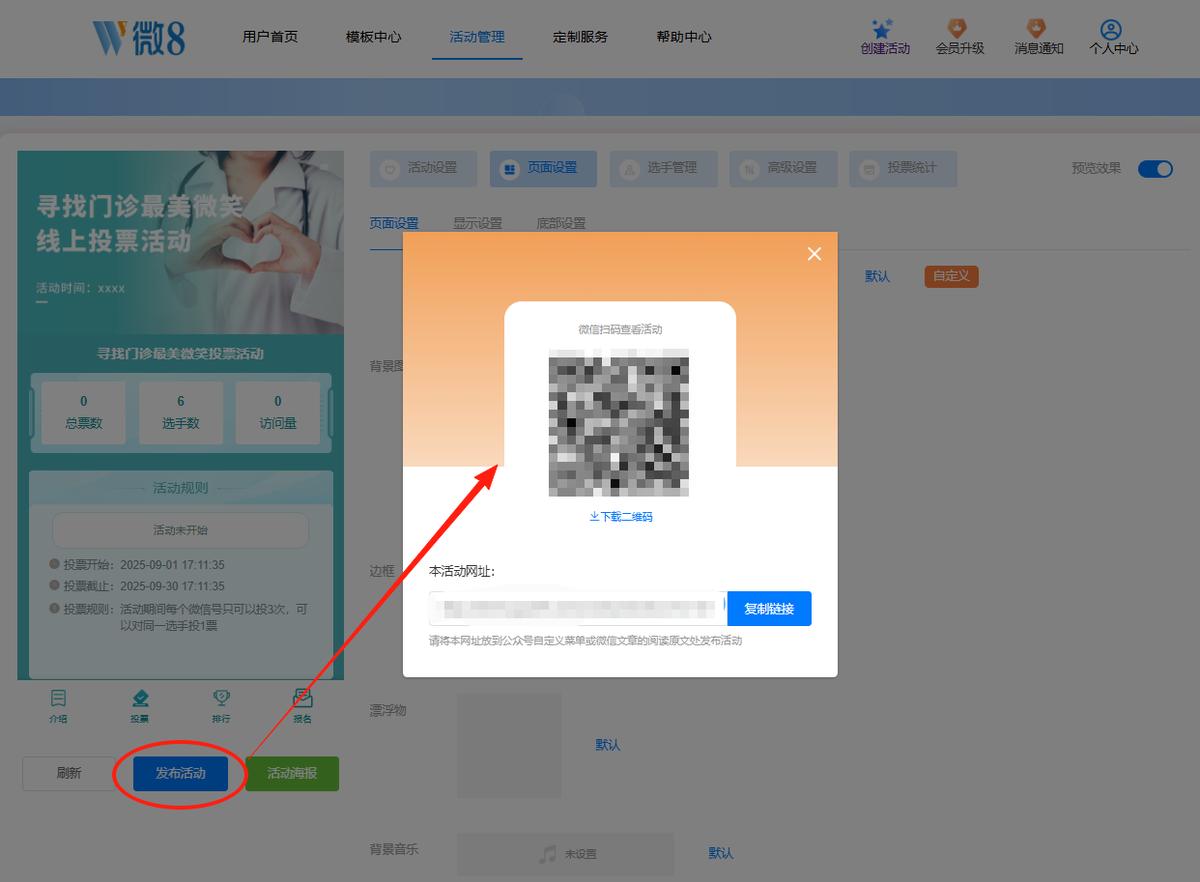Image resolution: width=1200 pixels, height=882 pixels.
Task: Tap the 报名 icon in preview
Action: 302,698
